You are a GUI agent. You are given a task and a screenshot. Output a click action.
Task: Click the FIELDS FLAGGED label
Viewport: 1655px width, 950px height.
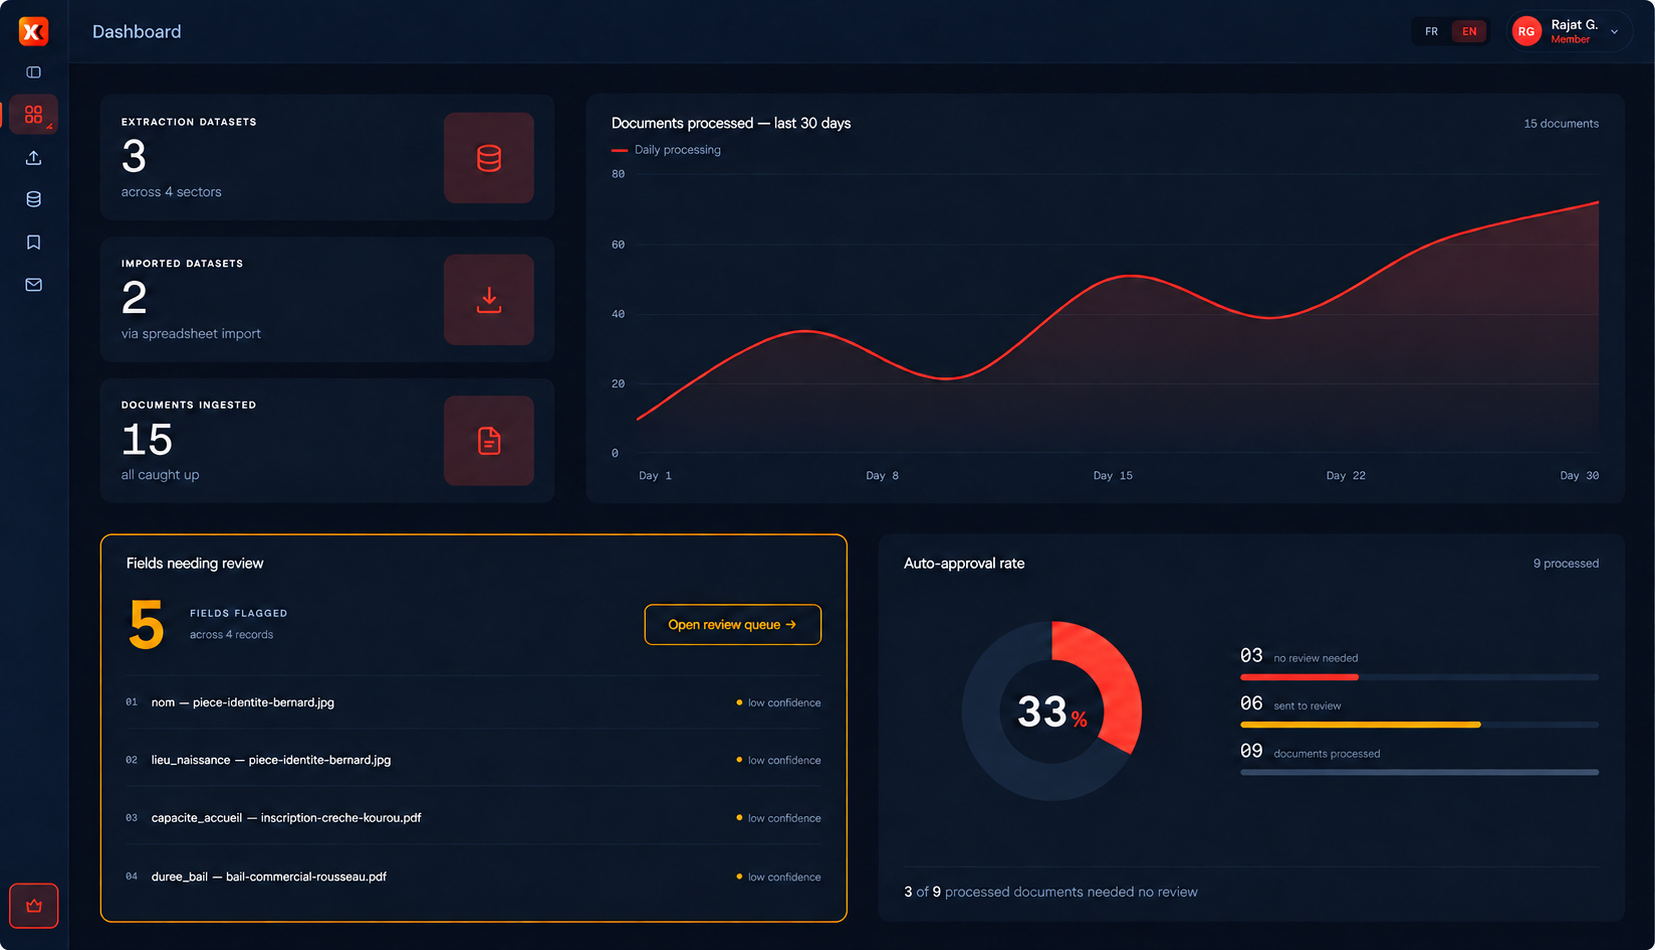[x=239, y=613]
